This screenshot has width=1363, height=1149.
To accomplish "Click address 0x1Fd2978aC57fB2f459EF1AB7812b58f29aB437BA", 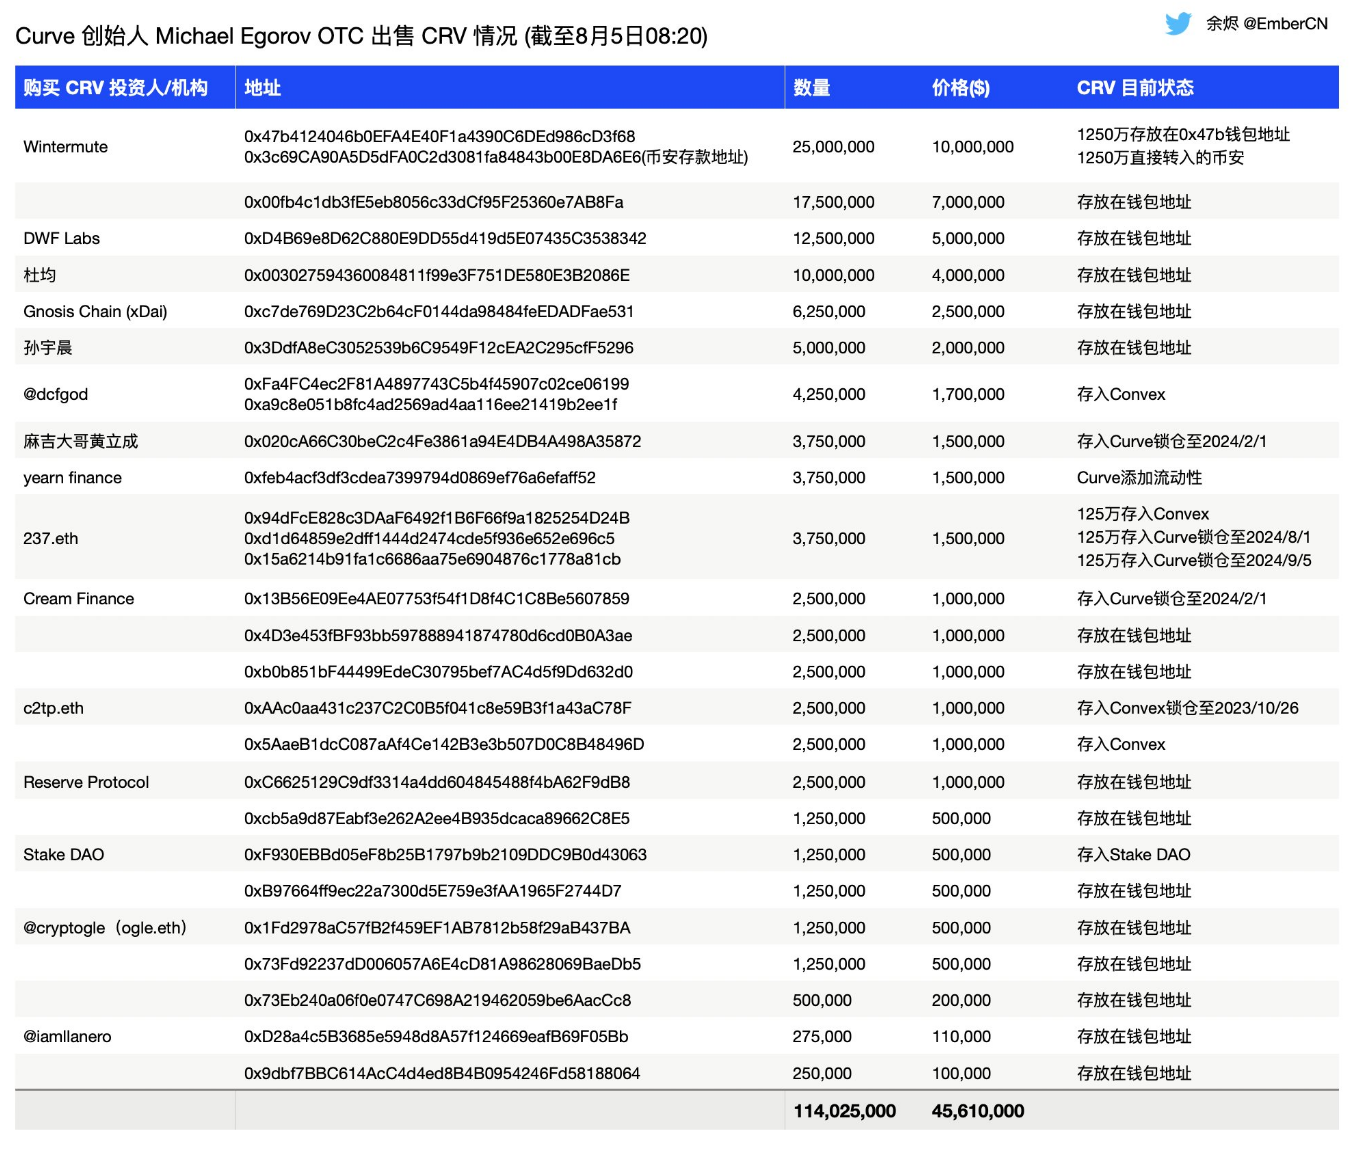I will click(437, 928).
